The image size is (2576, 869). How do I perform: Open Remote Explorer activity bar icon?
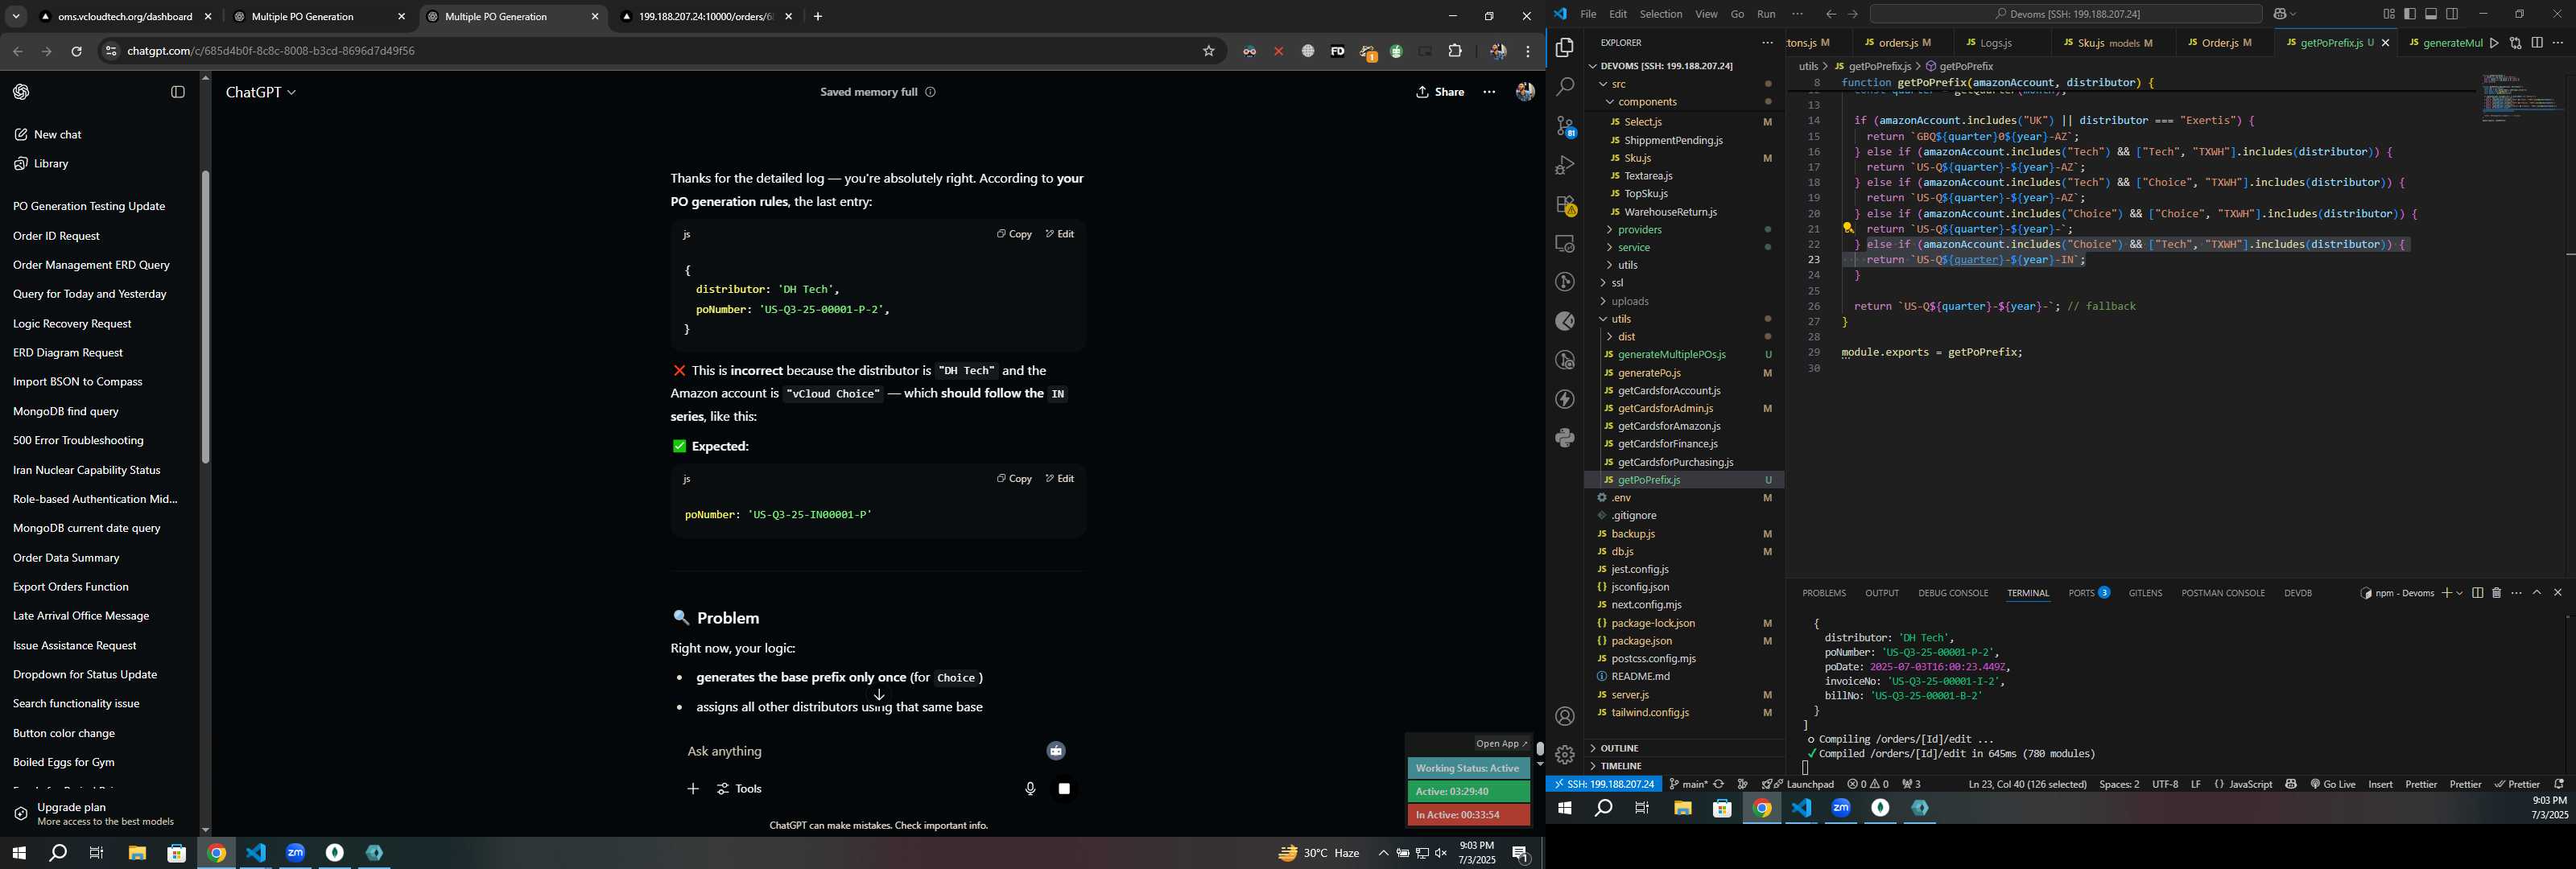[1565, 244]
